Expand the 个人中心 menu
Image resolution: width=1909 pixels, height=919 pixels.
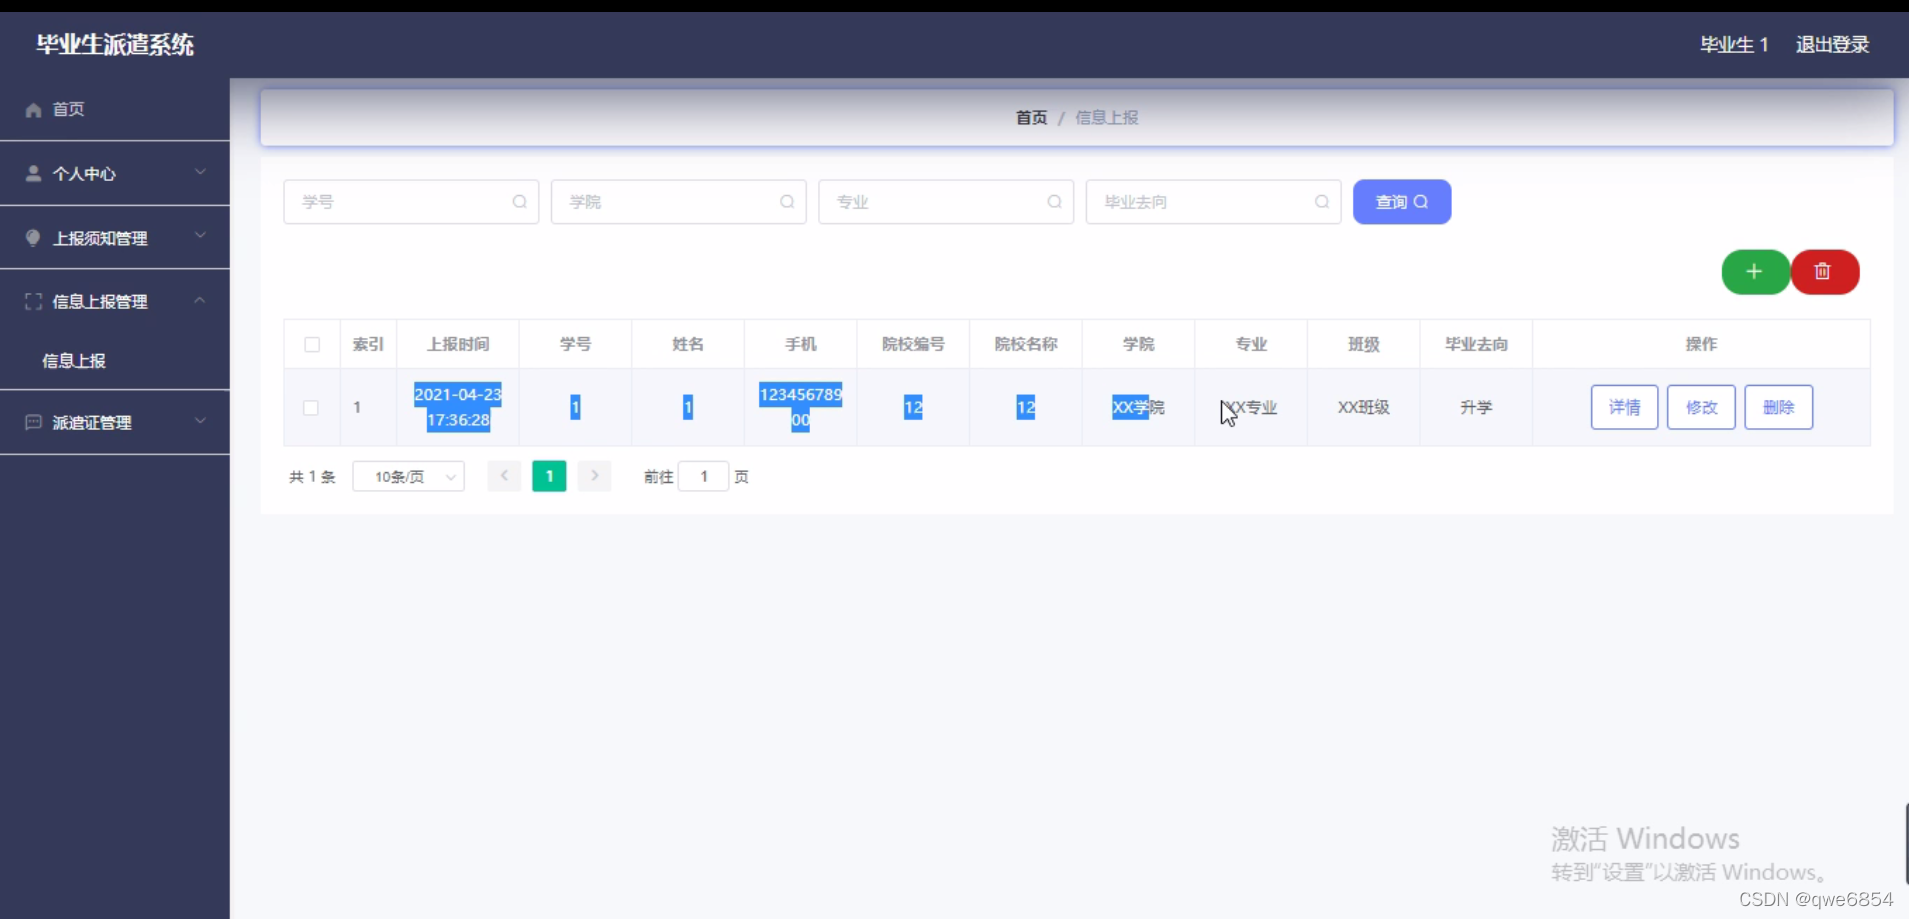tap(200, 173)
